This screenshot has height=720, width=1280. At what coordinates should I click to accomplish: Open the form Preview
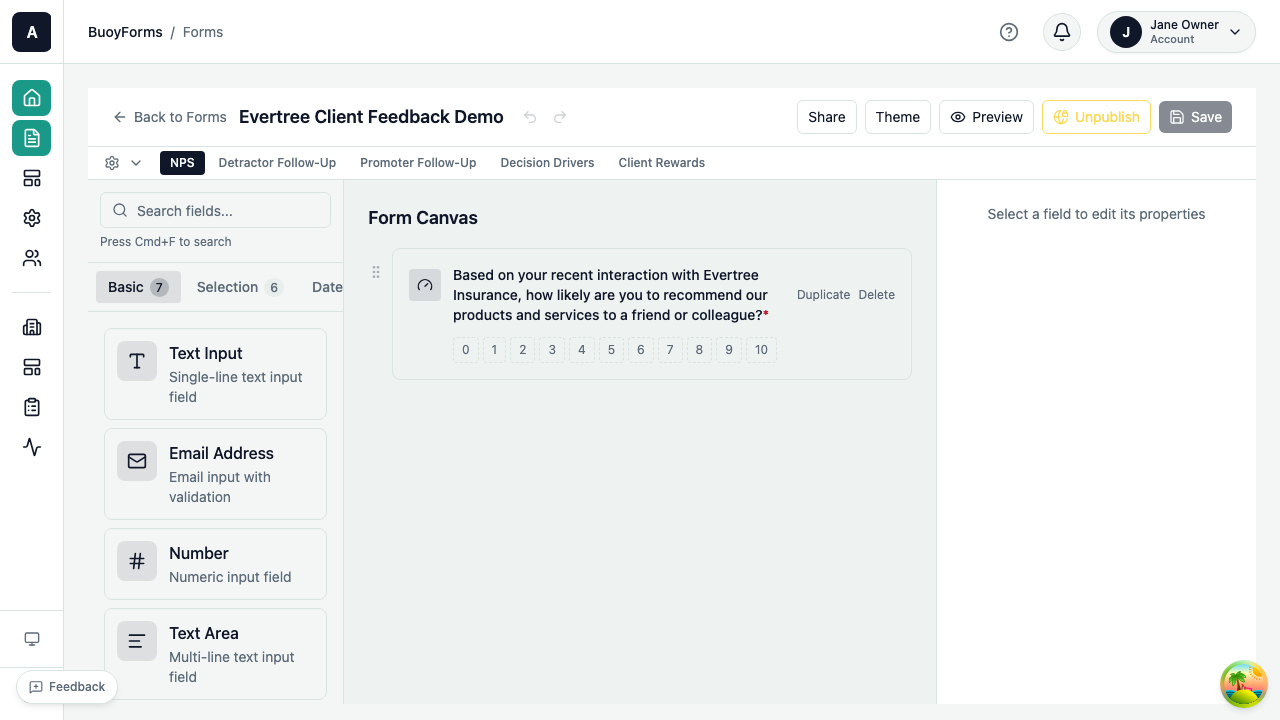coord(986,117)
